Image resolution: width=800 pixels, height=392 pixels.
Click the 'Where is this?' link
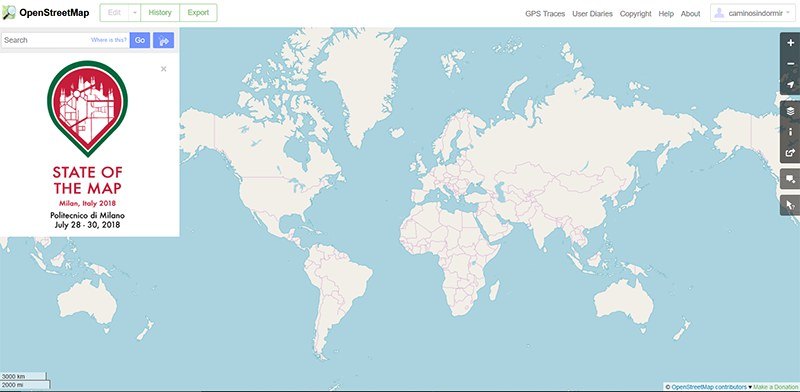click(109, 40)
